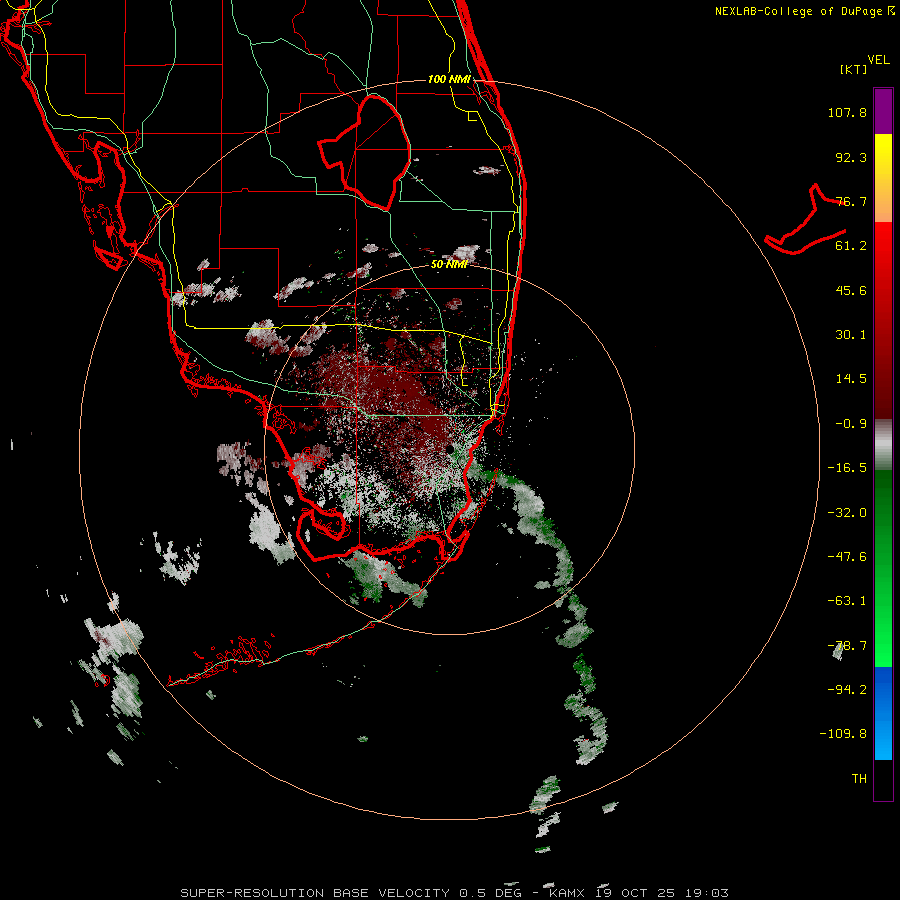
Task: Click the 50 NMI range ring label
Action: (x=449, y=265)
